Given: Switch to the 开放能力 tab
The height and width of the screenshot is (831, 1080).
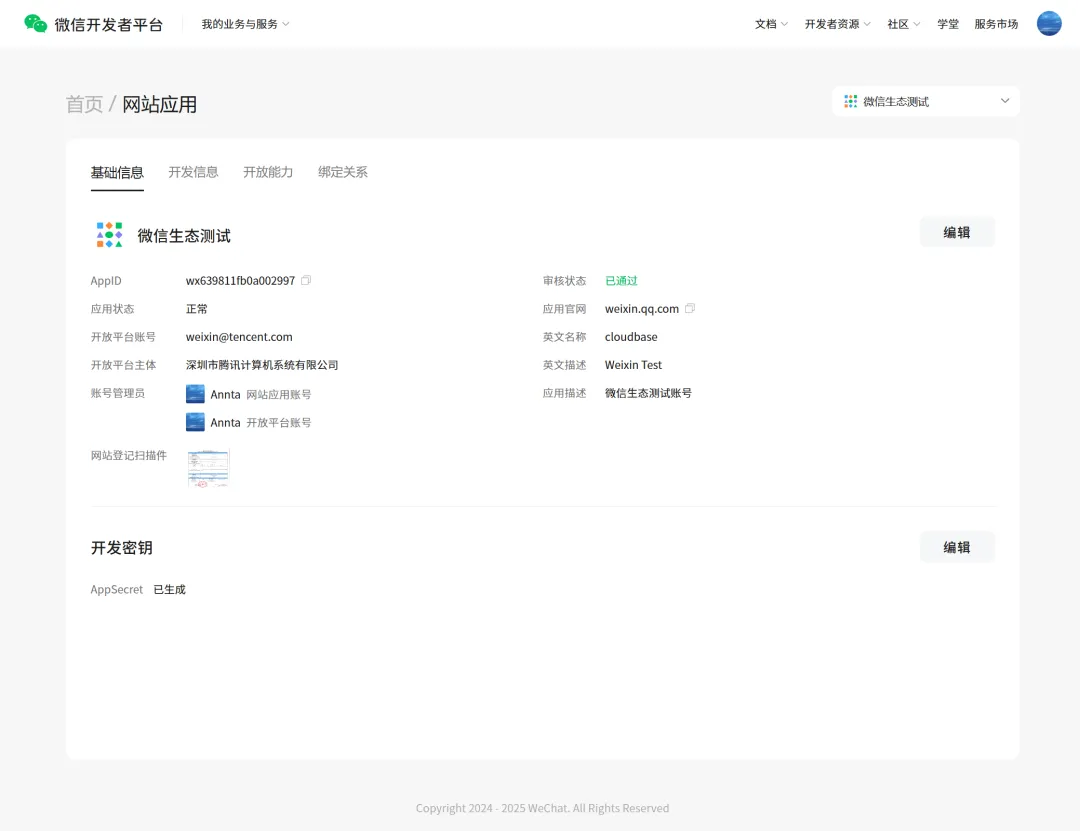Looking at the screenshot, I should [x=268, y=172].
